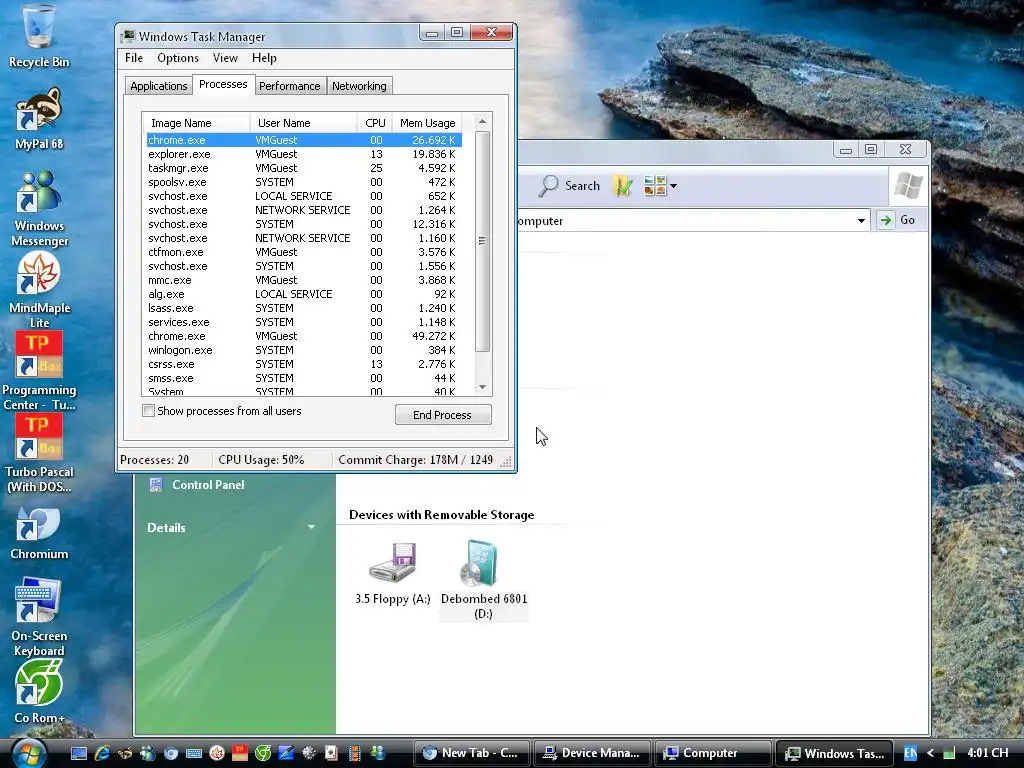Select the ctfmon.exe process row
1024x768 pixels.
tap(304, 252)
